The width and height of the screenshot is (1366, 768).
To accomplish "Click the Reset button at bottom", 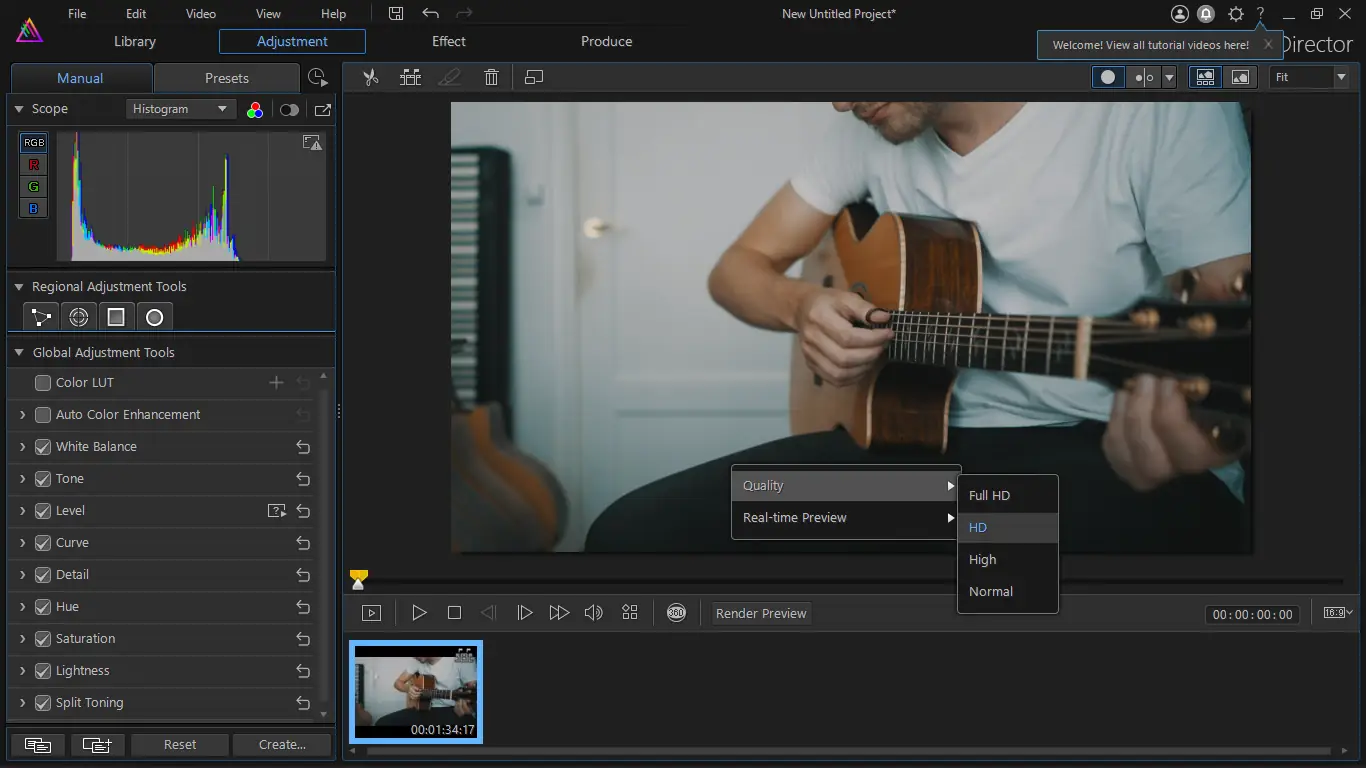I will pyautogui.click(x=180, y=744).
